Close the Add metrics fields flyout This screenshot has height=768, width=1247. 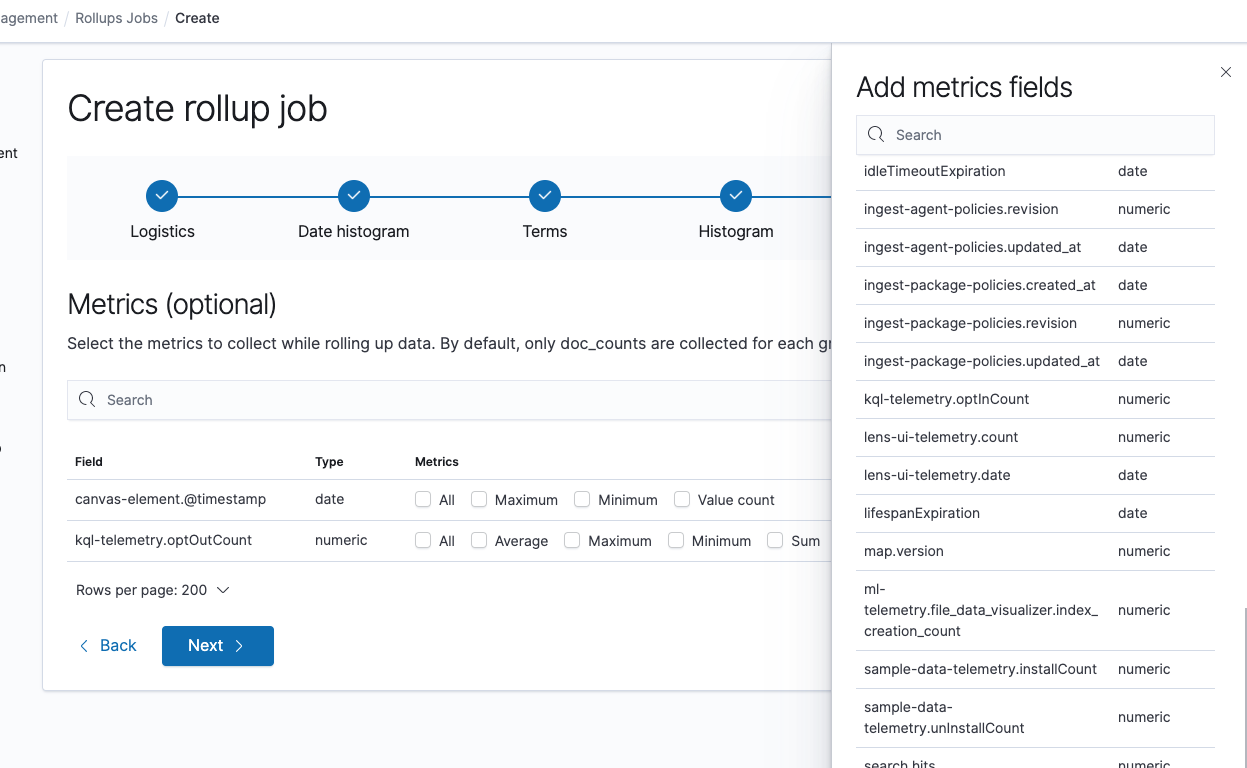tap(1225, 72)
